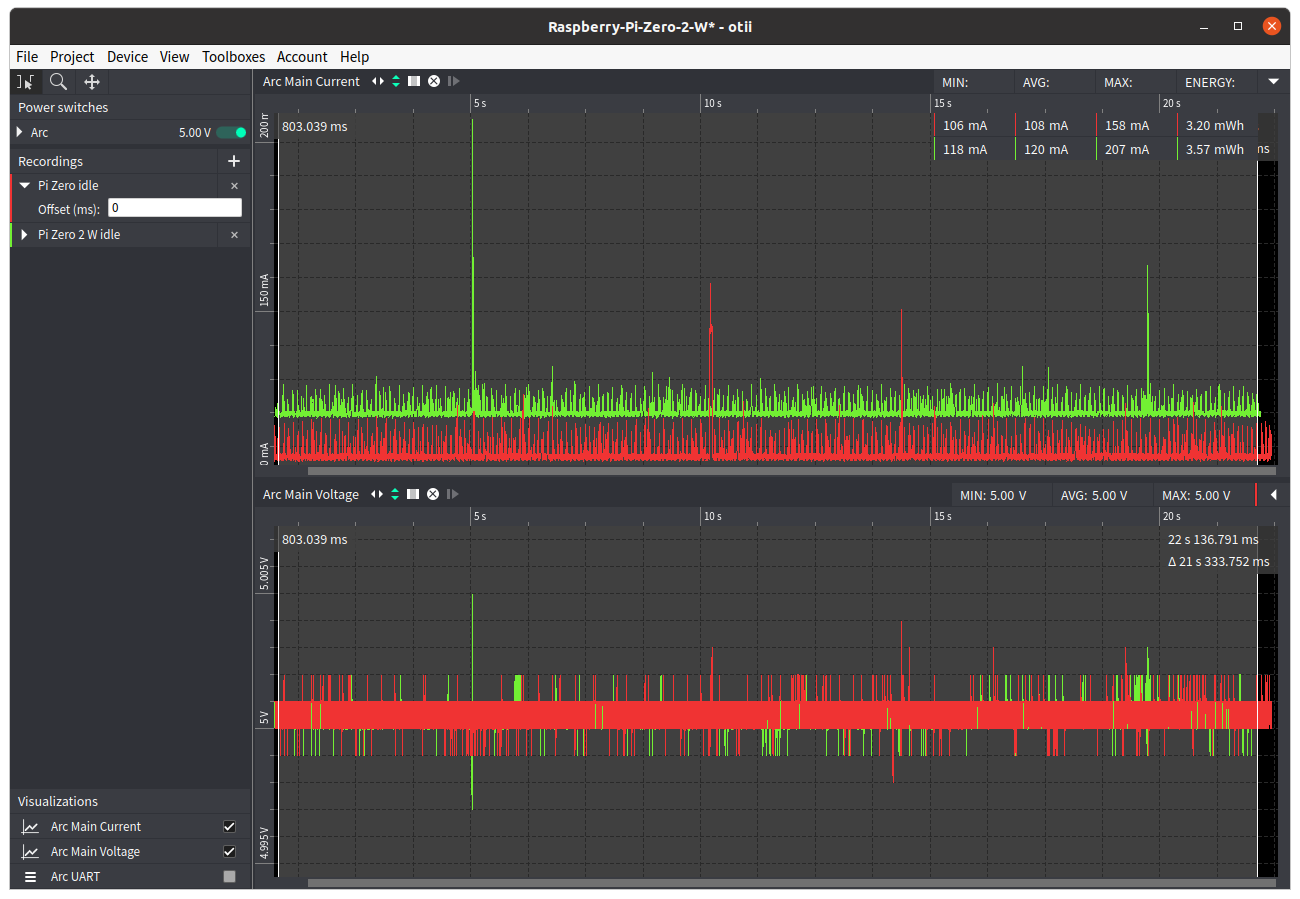Click the 20 s marker on voltage timeline
This screenshot has width=1300, height=899.
point(1171,517)
